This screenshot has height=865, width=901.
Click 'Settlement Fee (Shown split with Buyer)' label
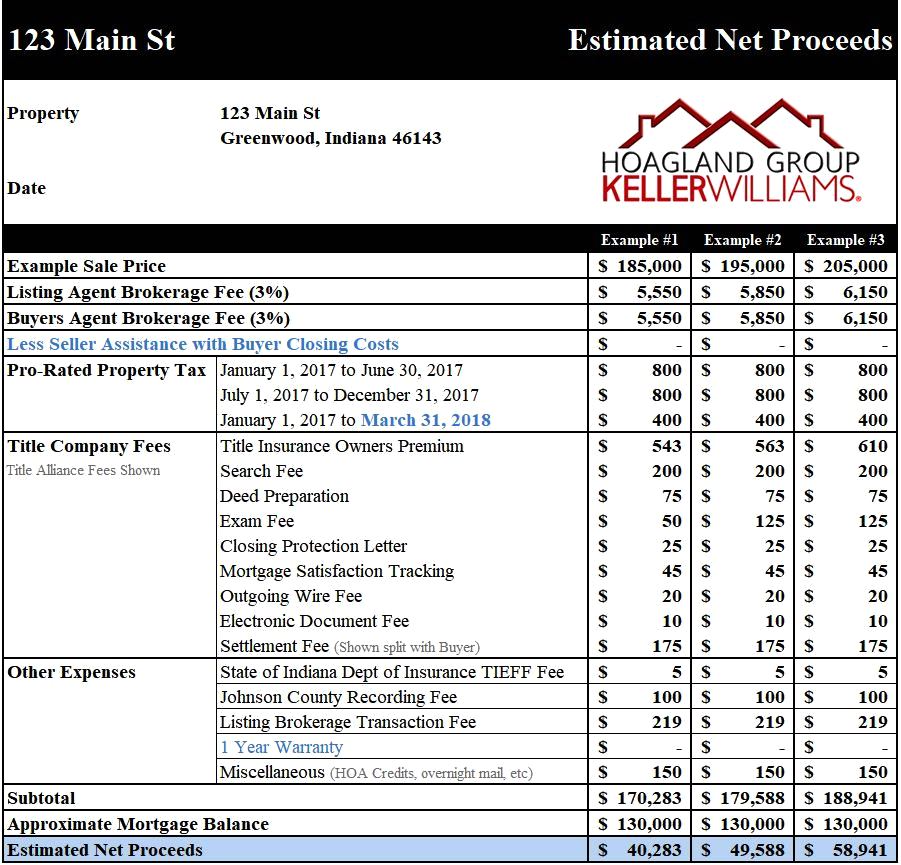click(x=350, y=647)
